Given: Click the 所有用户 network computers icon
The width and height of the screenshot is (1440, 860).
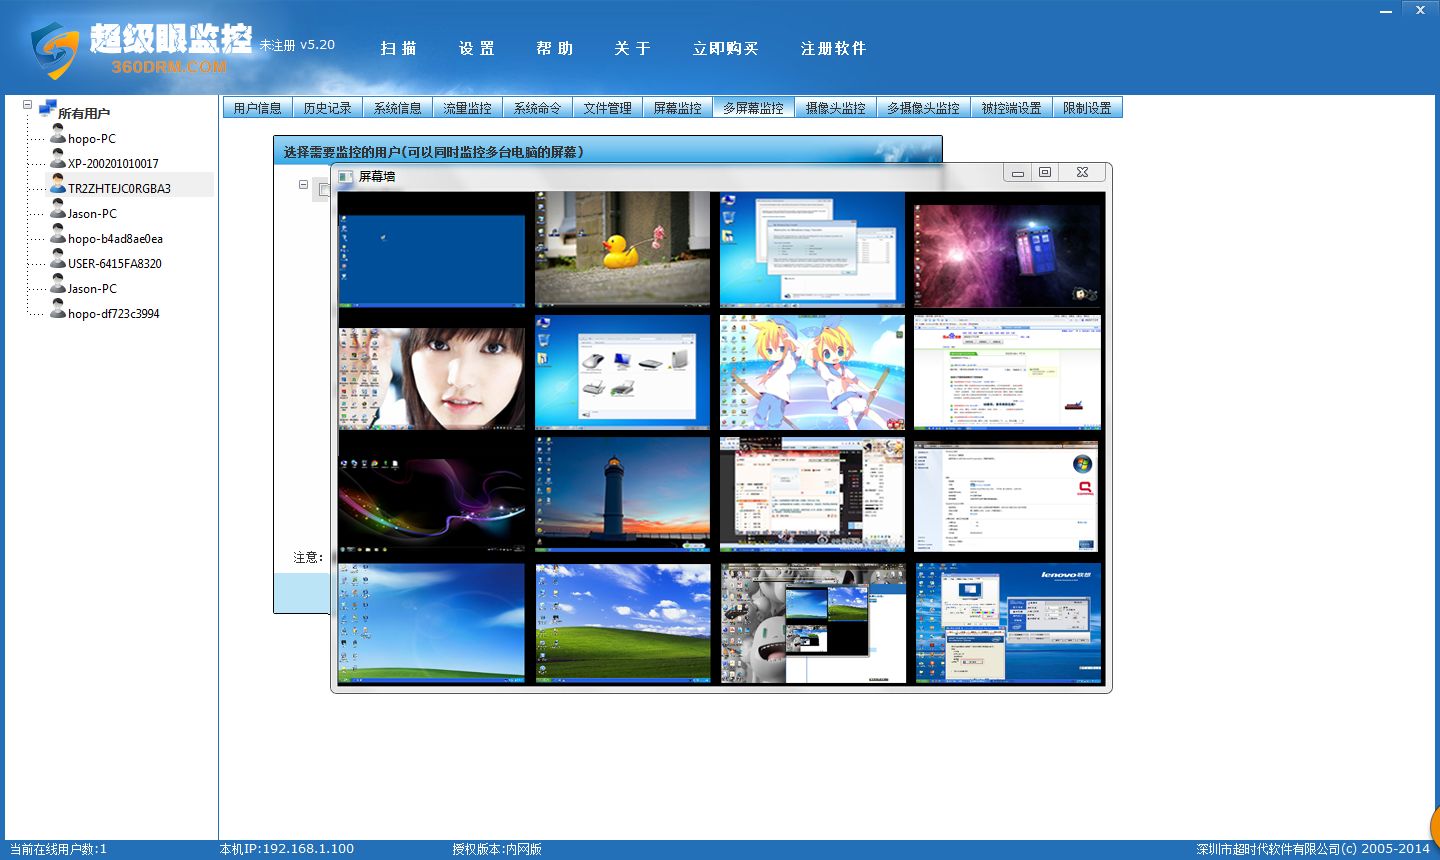Looking at the screenshot, I should [x=47, y=108].
